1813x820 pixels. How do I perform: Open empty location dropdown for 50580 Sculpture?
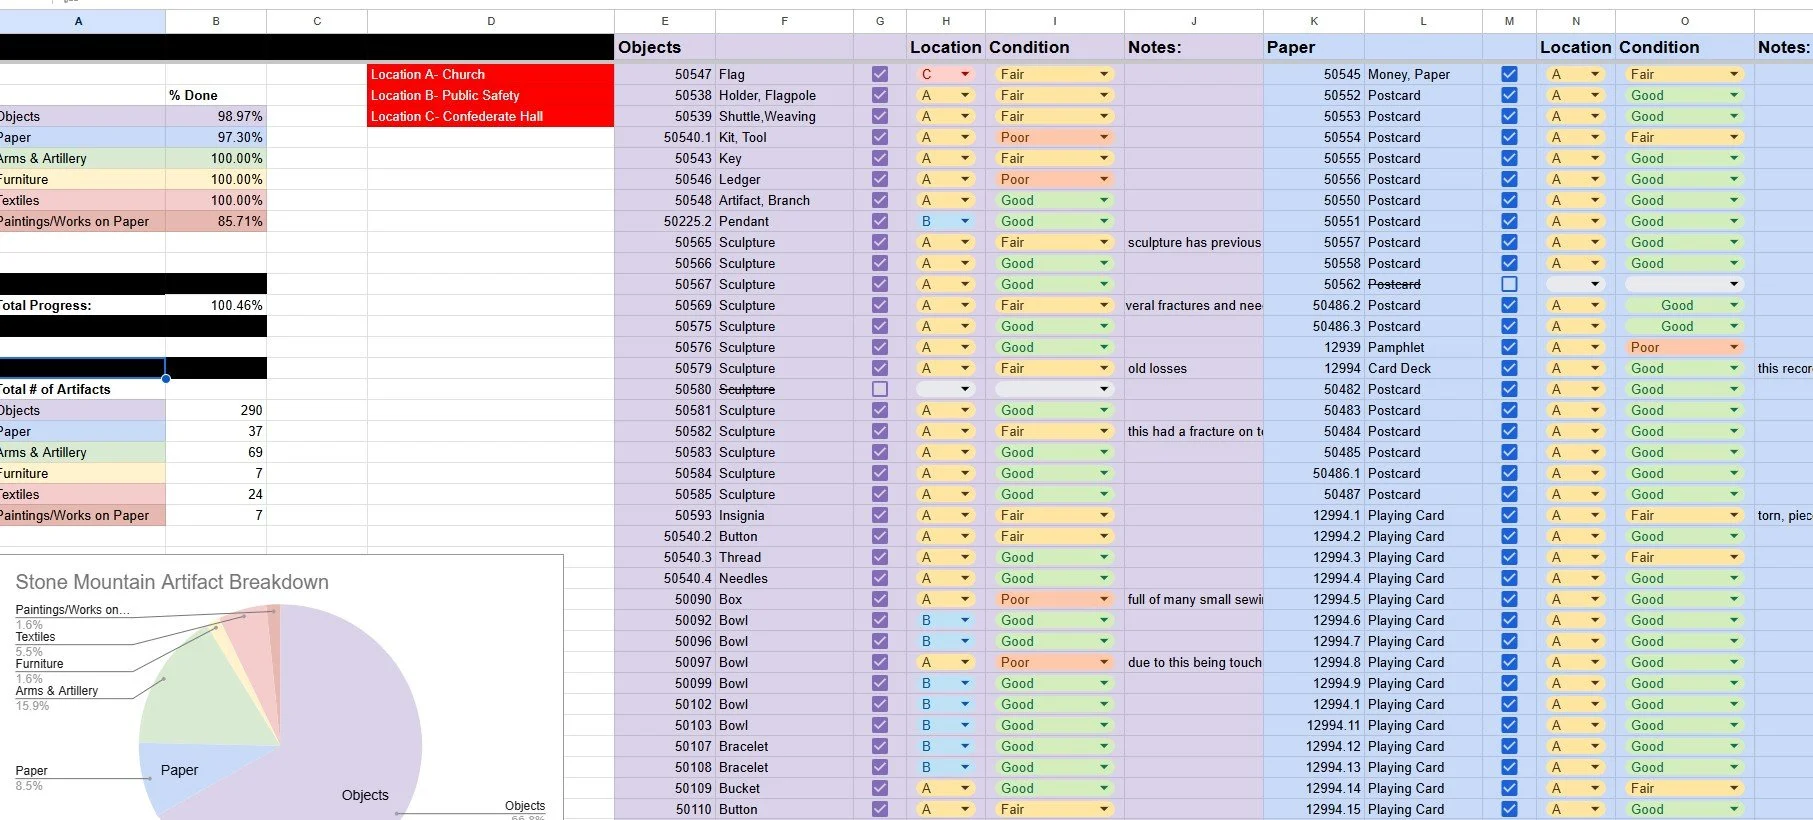tap(945, 389)
